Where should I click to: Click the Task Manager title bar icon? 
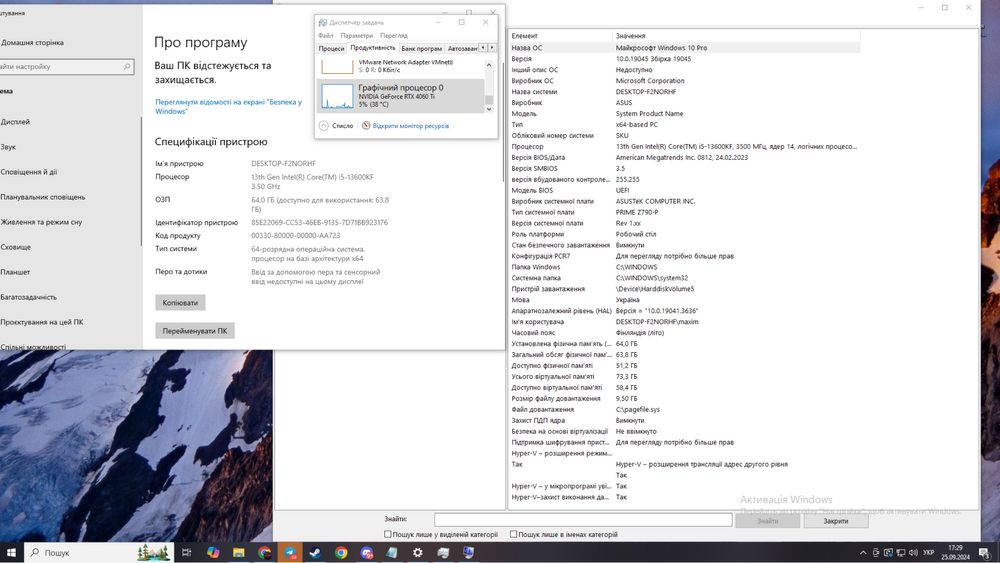(x=323, y=22)
